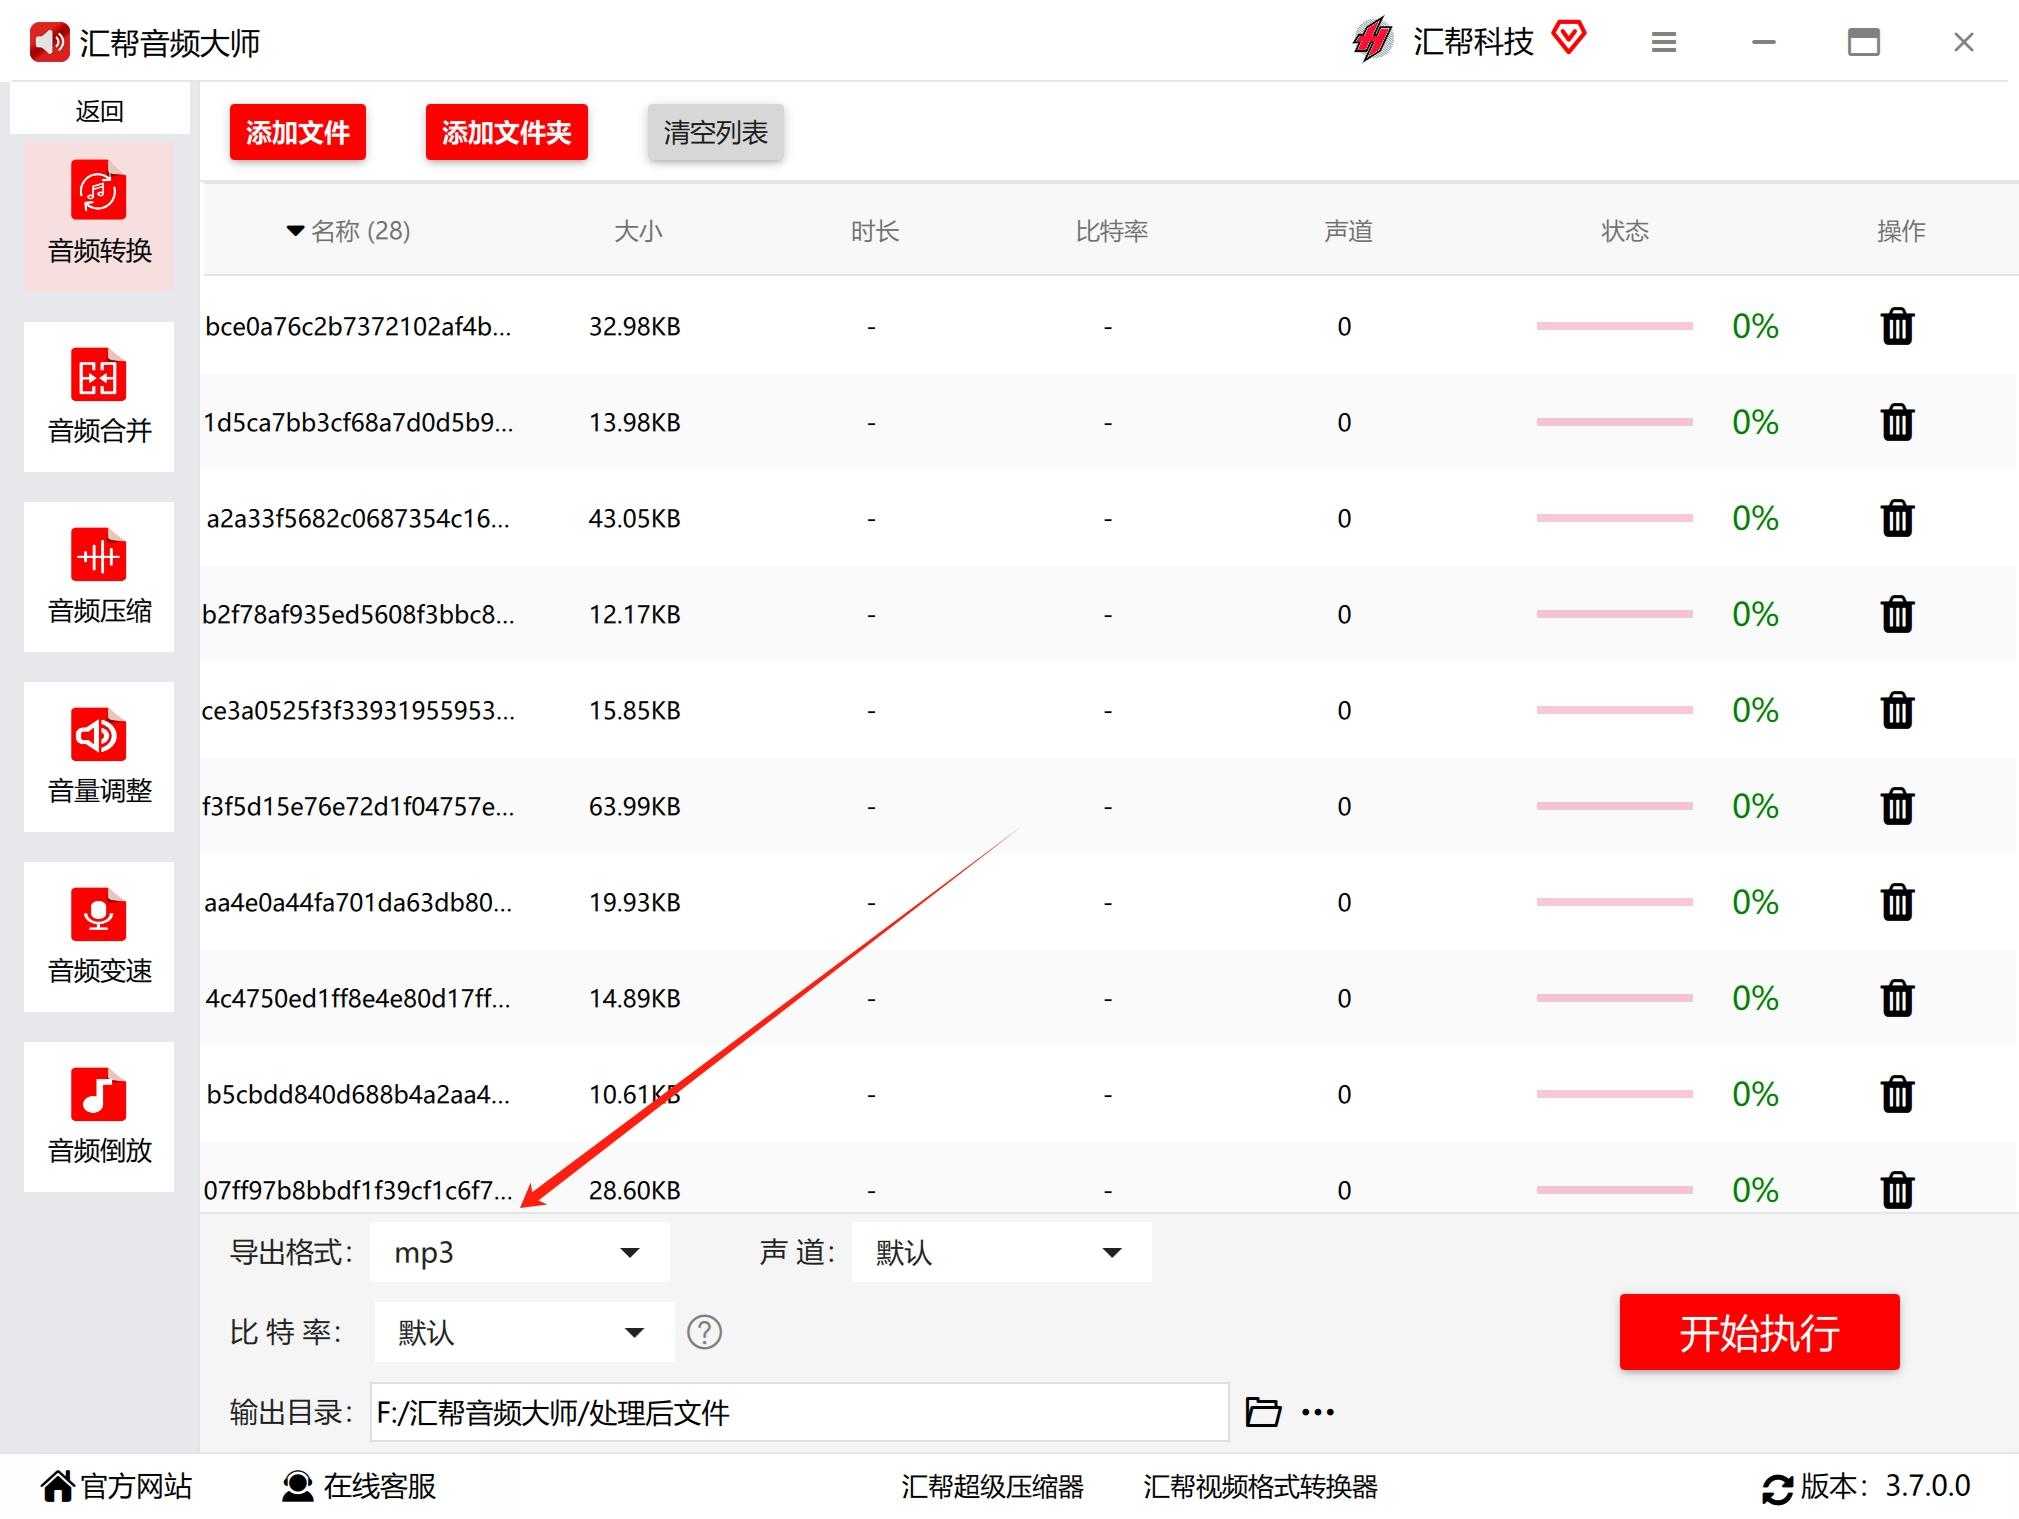
Task: Open the 音频倒放 reverse audio tool
Action: pos(97,1117)
